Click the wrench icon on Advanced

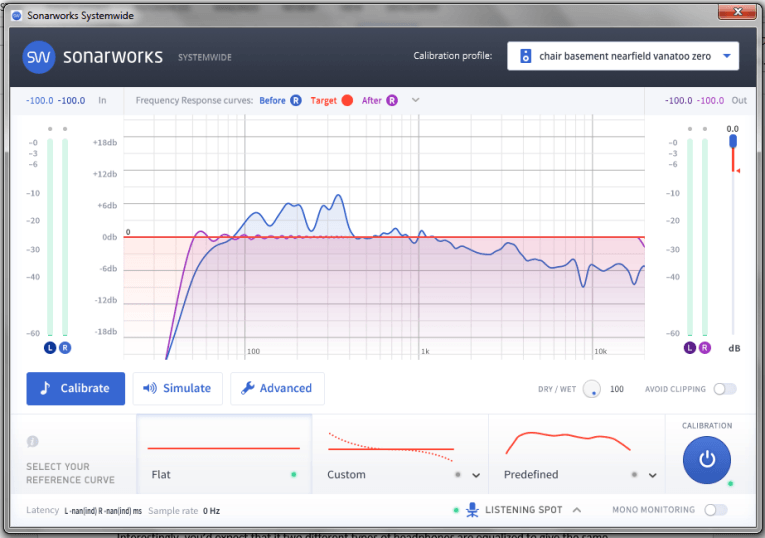(x=248, y=388)
